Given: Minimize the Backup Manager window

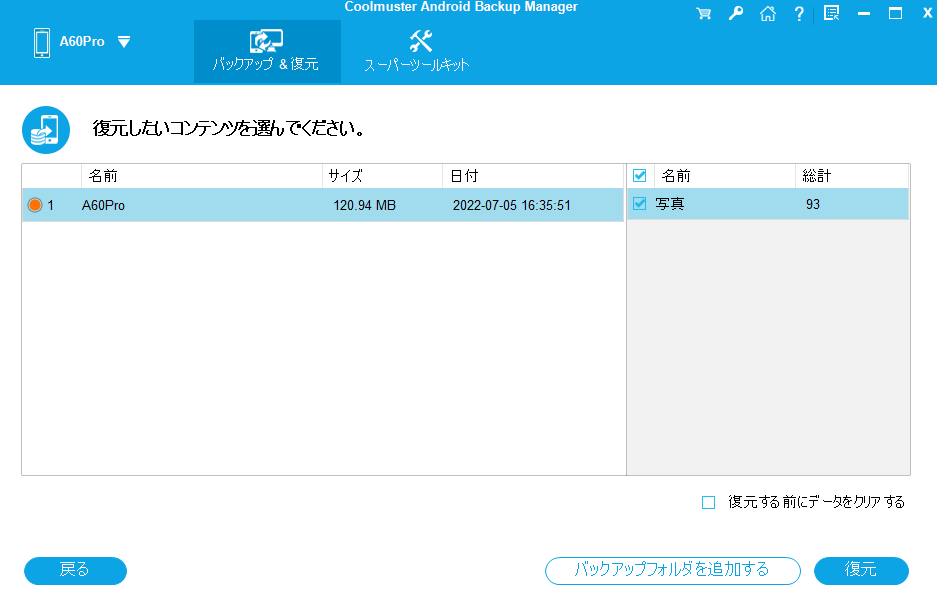Looking at the screenshot, I should point(864,14).
